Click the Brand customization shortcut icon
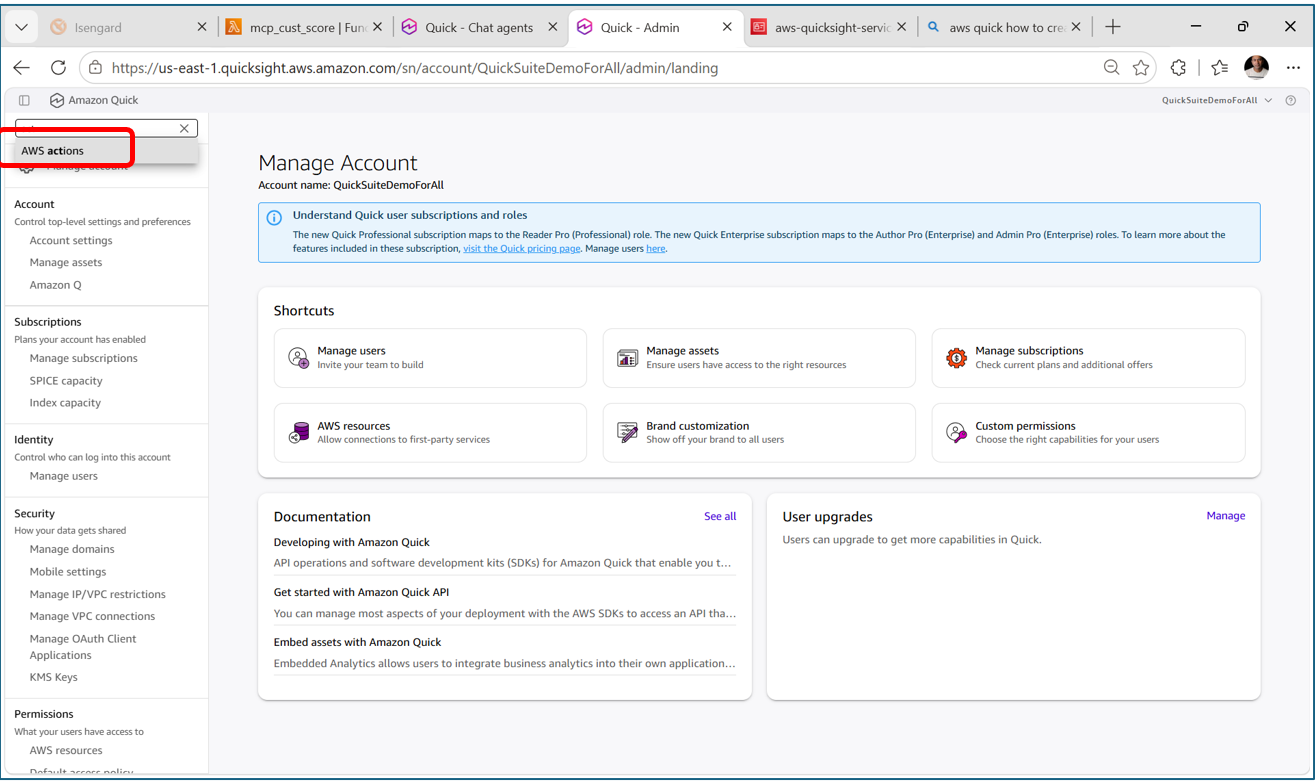This screenshot has height=781, width=1315. click(x=627, y=433)
